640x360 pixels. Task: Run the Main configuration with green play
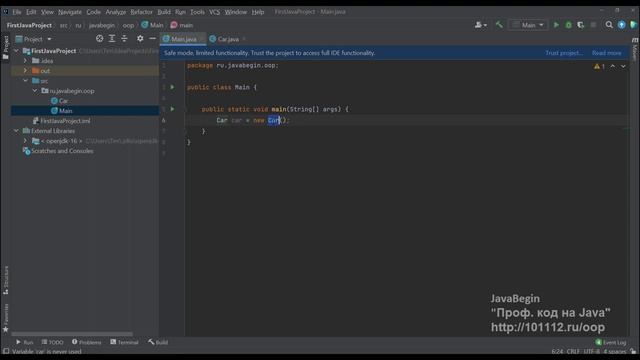pos(556,25)
